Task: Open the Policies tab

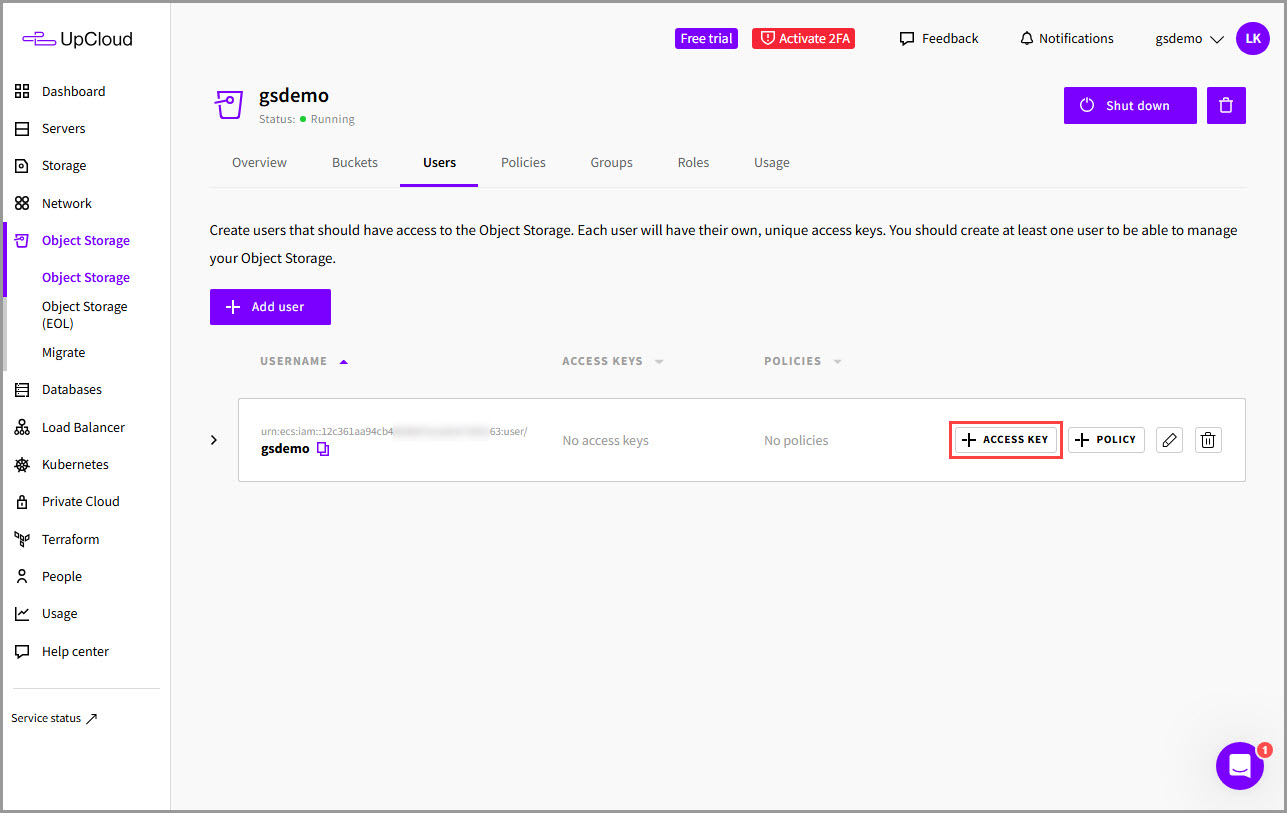Action: tap(523, 163)
